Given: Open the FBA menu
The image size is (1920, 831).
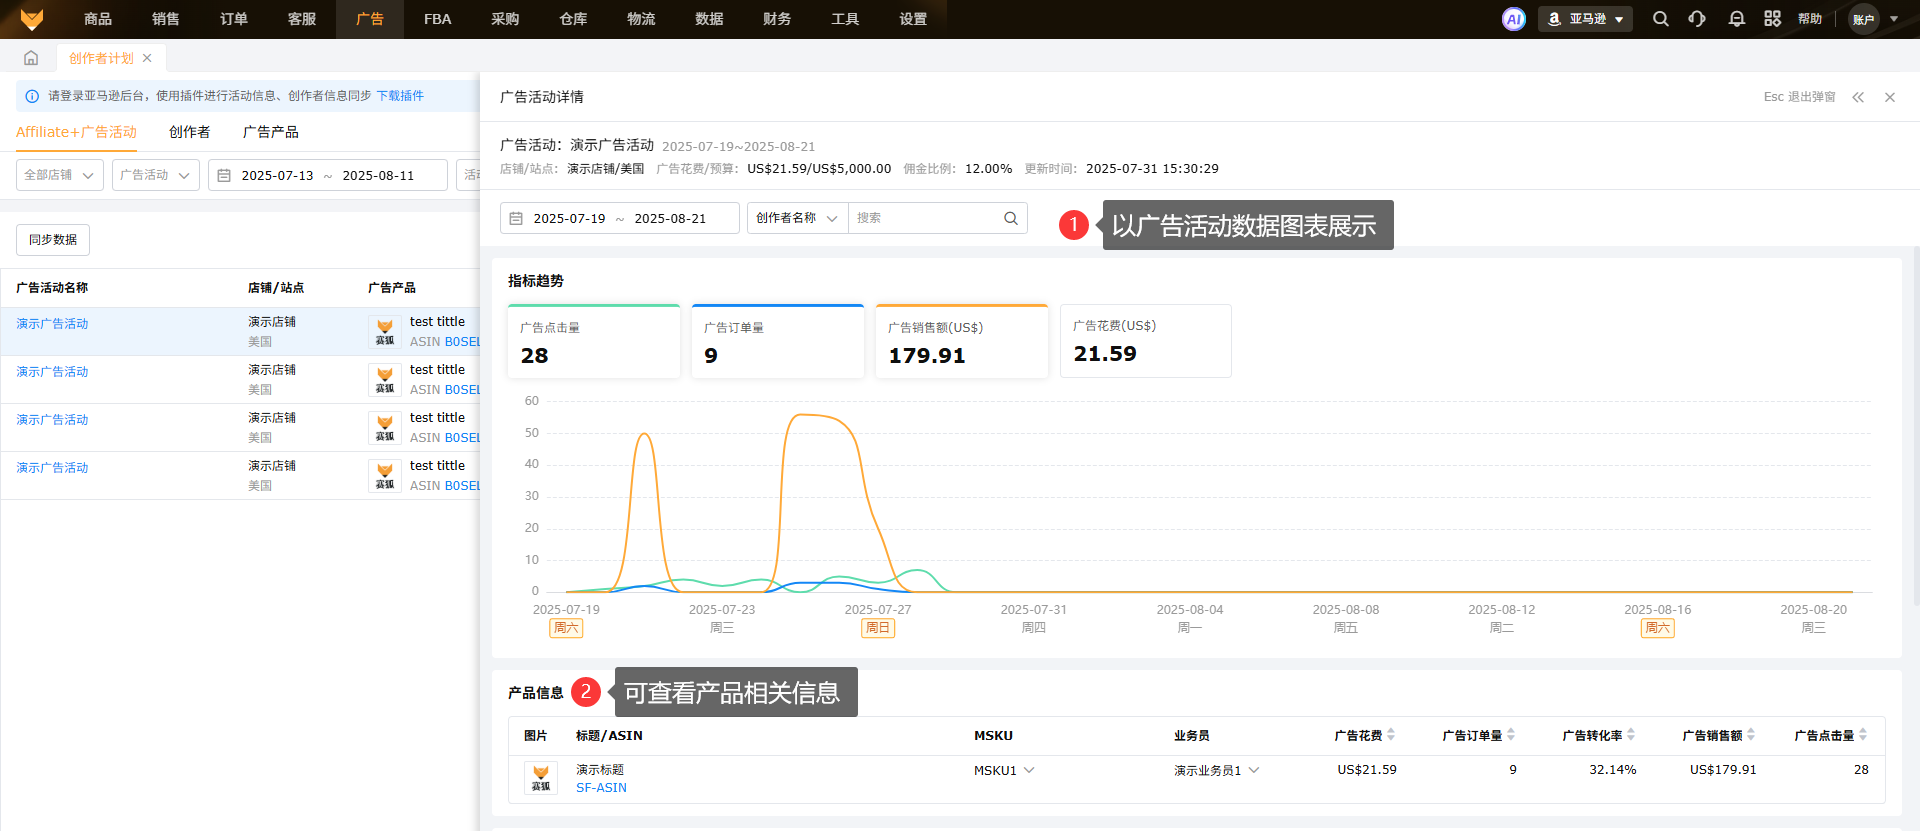Looking at the screenshot, I should [437, 19].
